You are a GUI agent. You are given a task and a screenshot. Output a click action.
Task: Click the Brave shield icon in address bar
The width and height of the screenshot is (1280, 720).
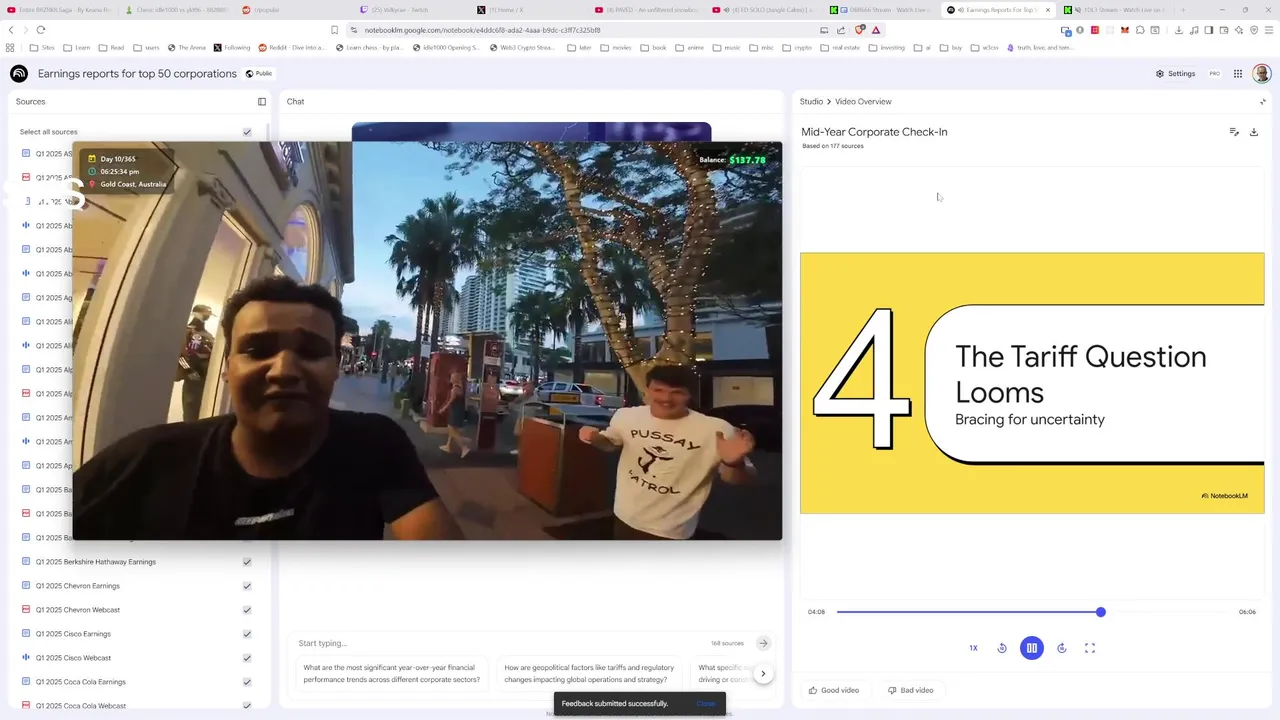[859, 30]
